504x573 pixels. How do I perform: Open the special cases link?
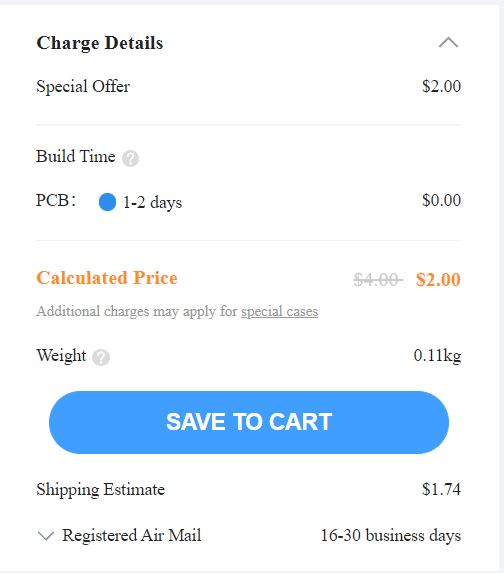pyautogui.click(x=280, y=311)
